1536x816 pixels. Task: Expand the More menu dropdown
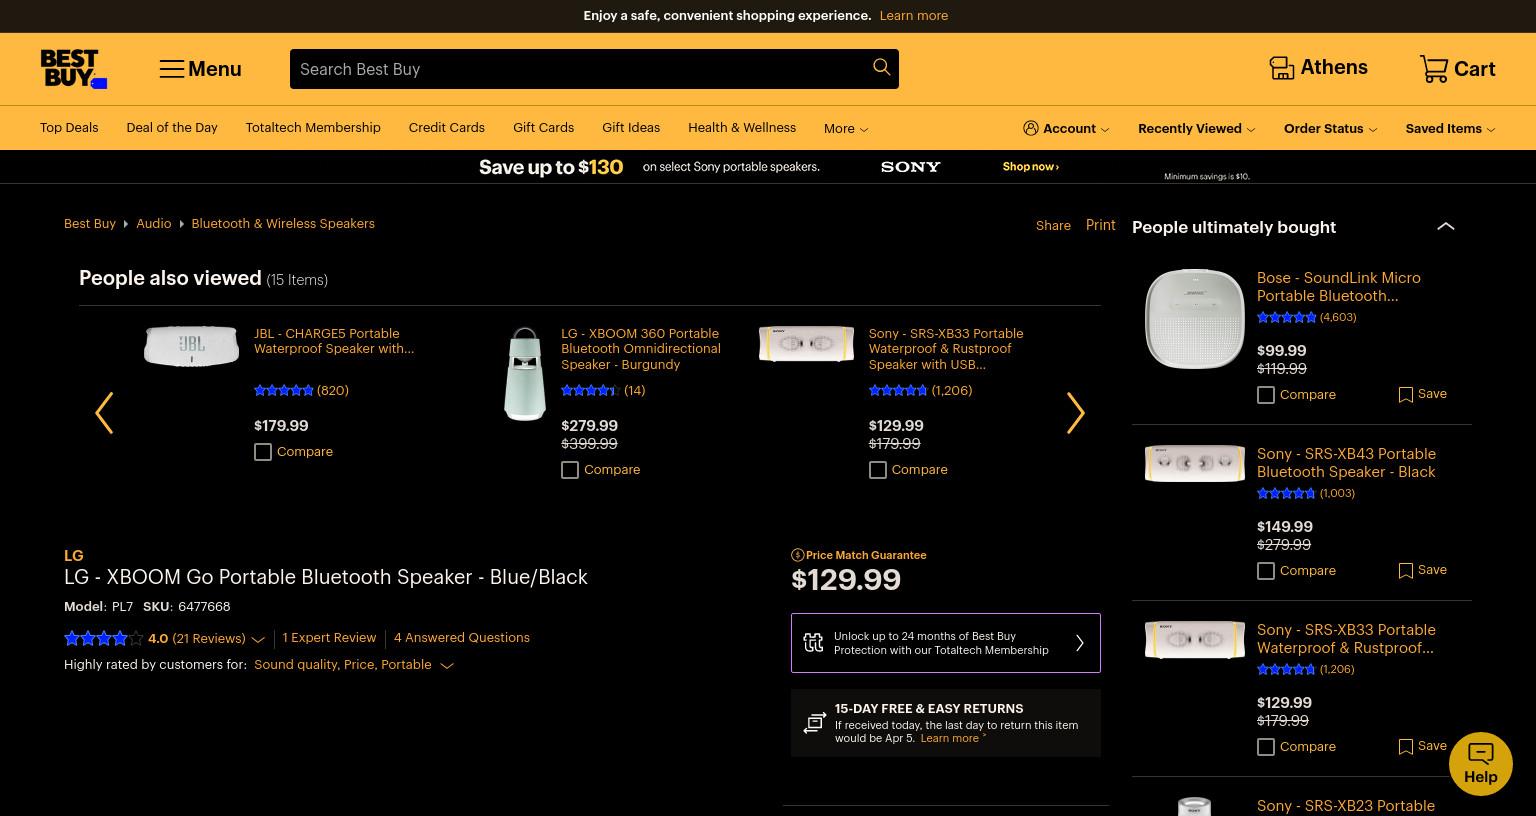(846, 128)
